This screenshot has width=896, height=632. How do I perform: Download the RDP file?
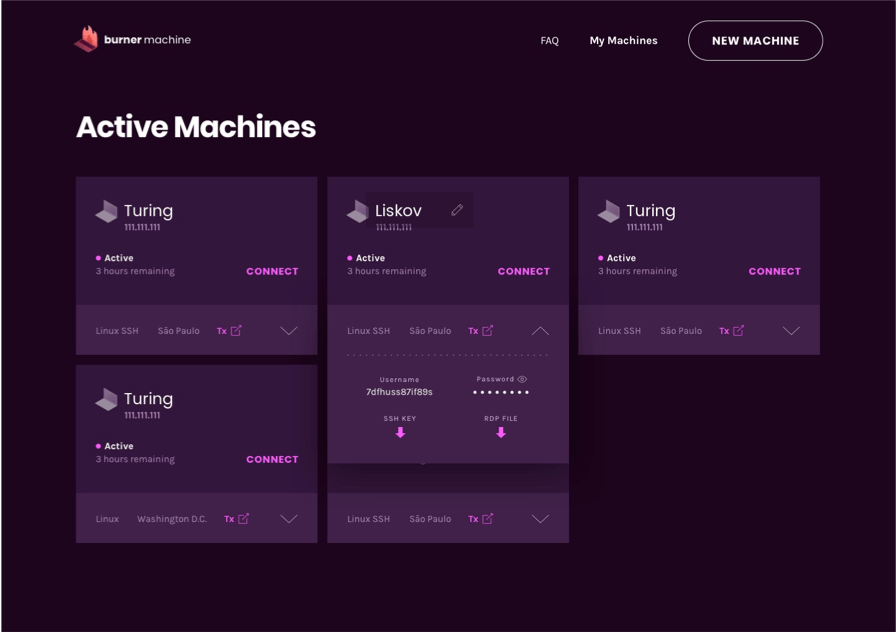(x=501, y=433)
